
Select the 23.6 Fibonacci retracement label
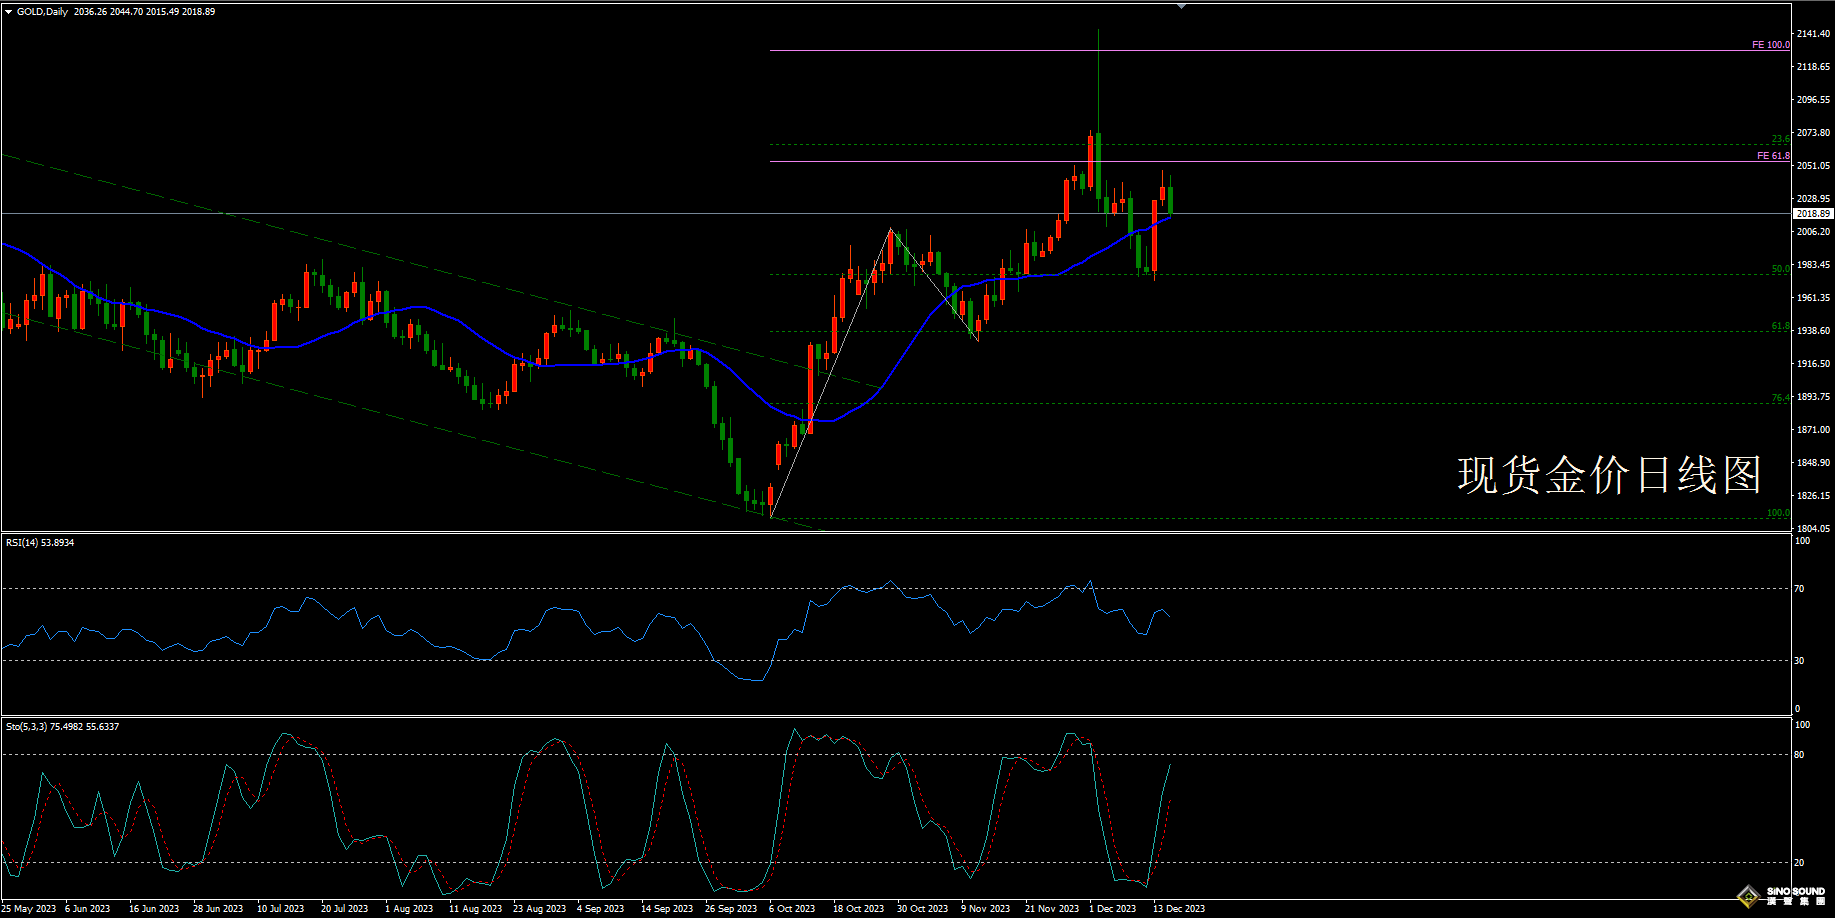click(1780, 139)
